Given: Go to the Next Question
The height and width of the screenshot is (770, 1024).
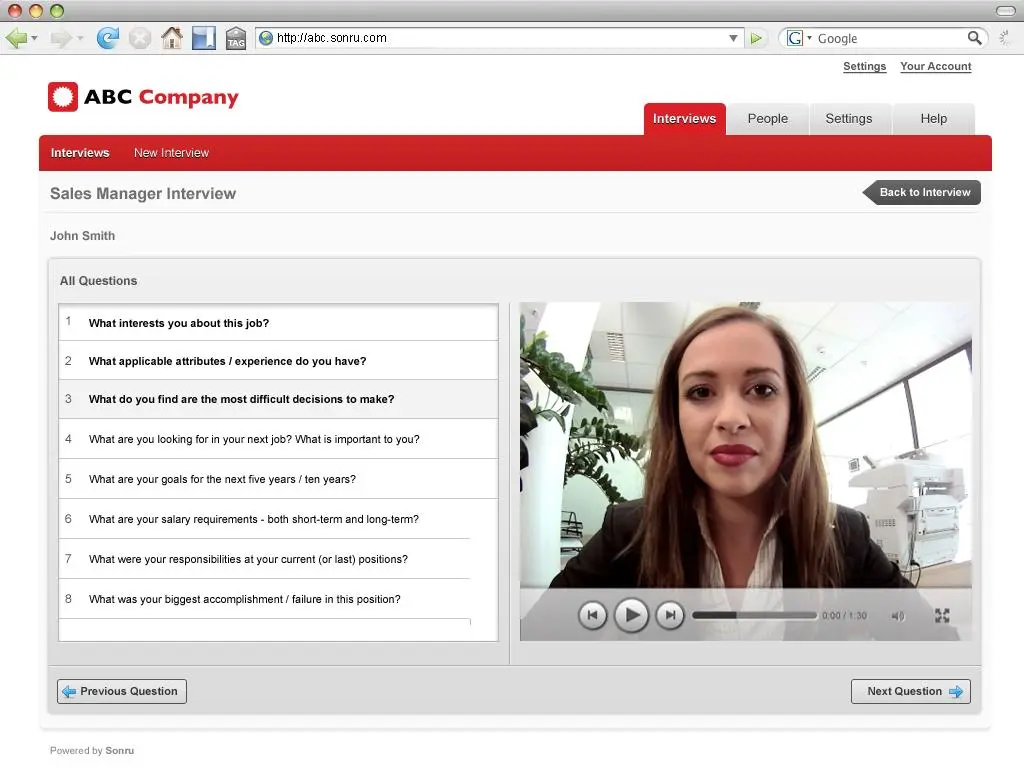Looking at the screenshot, I should [910, 691].
